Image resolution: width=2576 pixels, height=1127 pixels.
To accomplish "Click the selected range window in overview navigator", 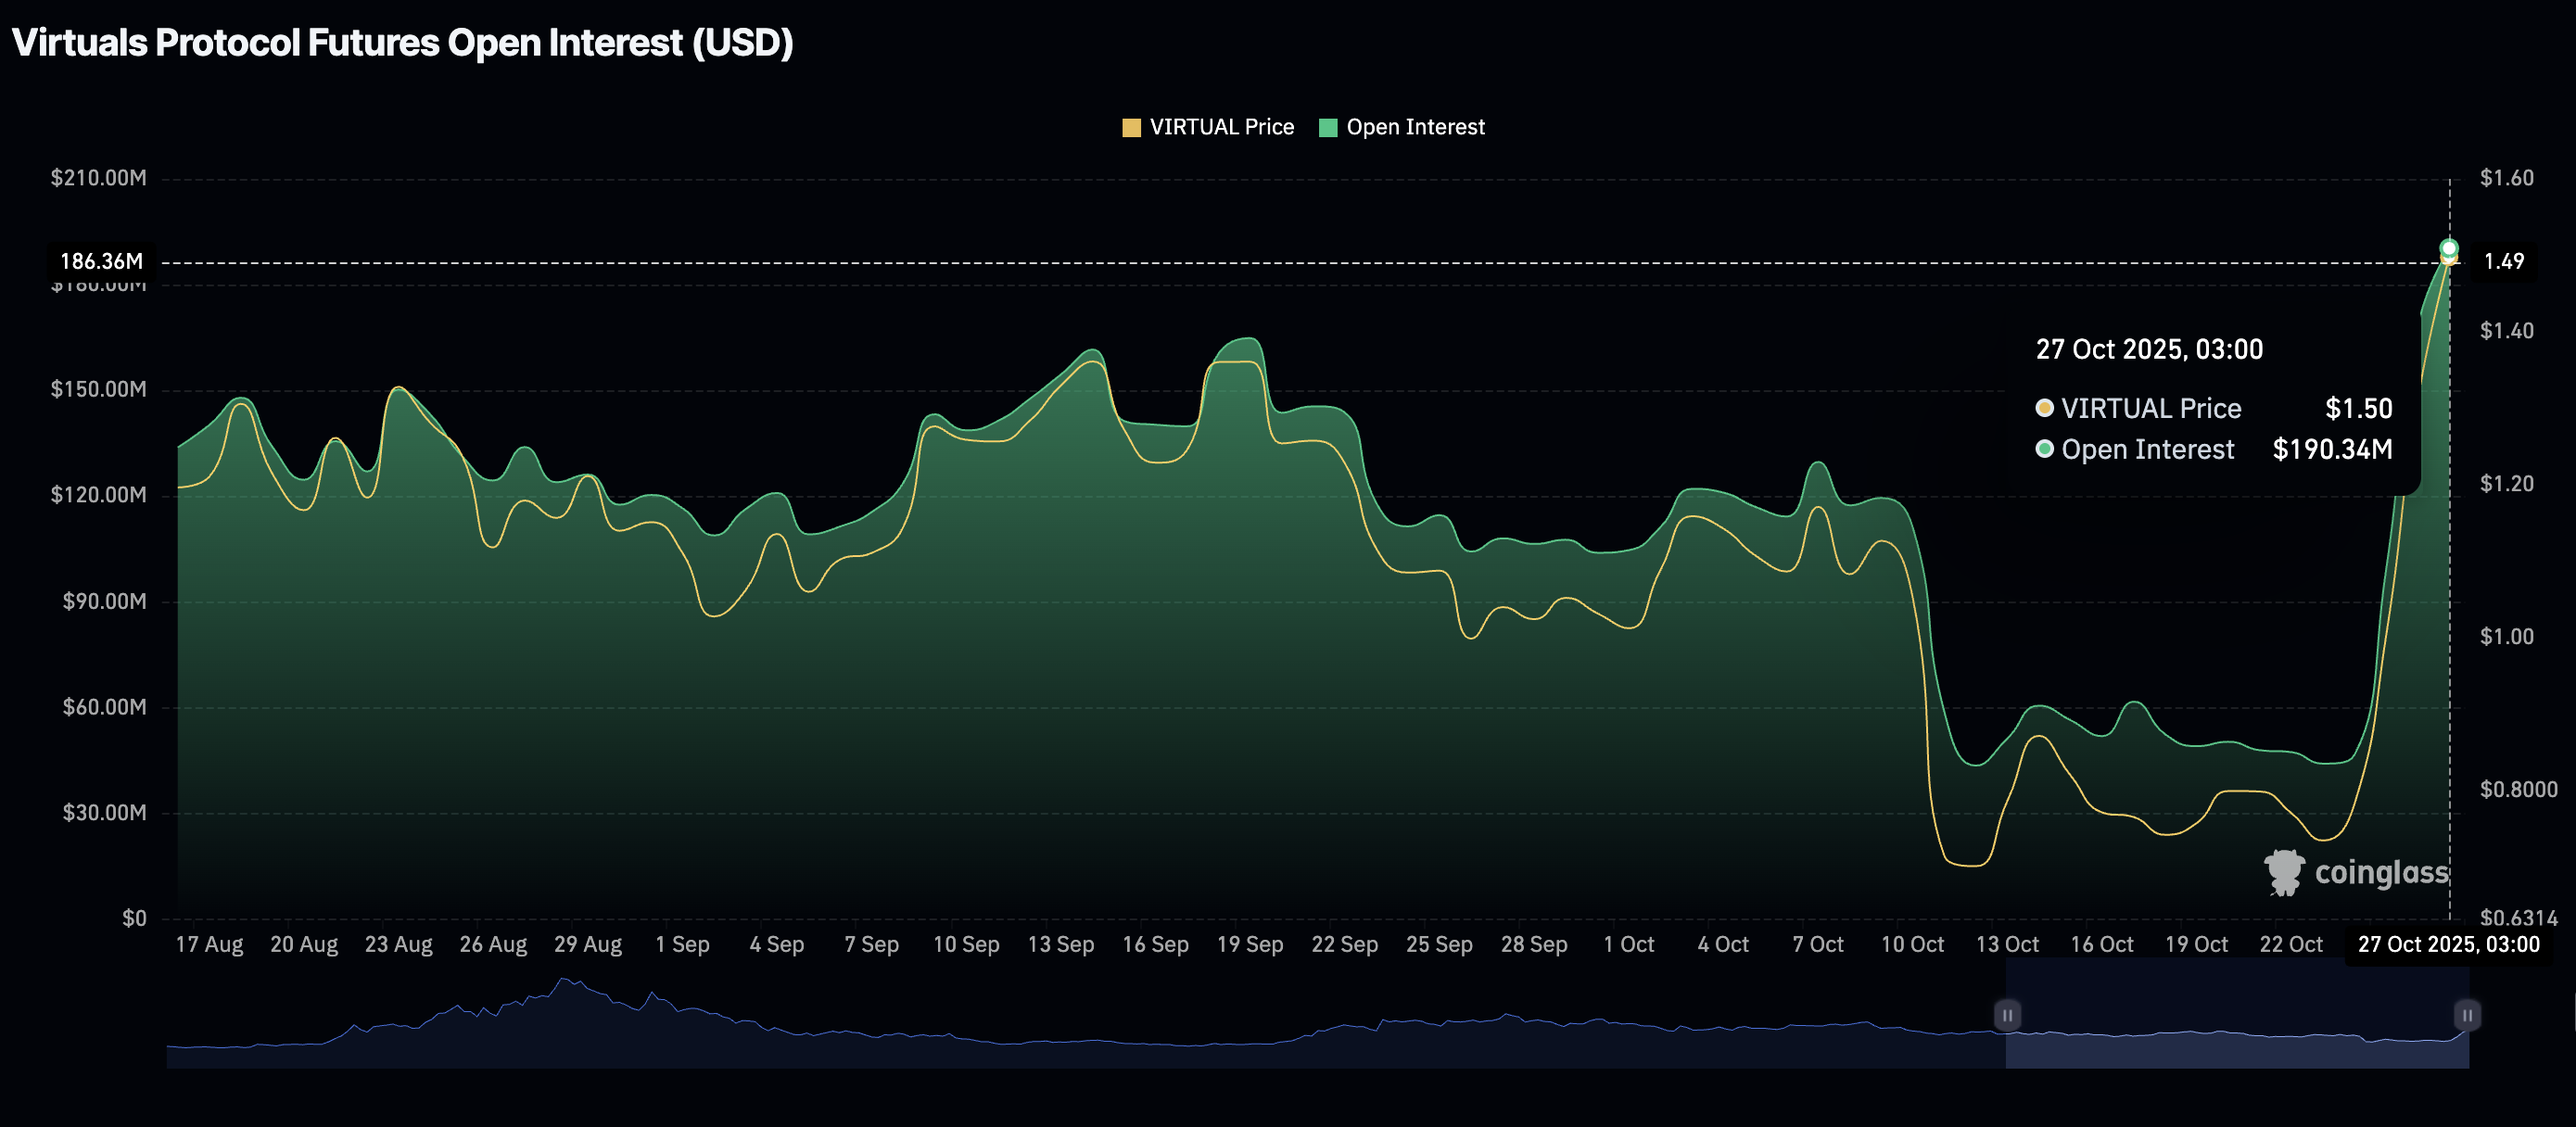I will click(x=2236, y=1015).
